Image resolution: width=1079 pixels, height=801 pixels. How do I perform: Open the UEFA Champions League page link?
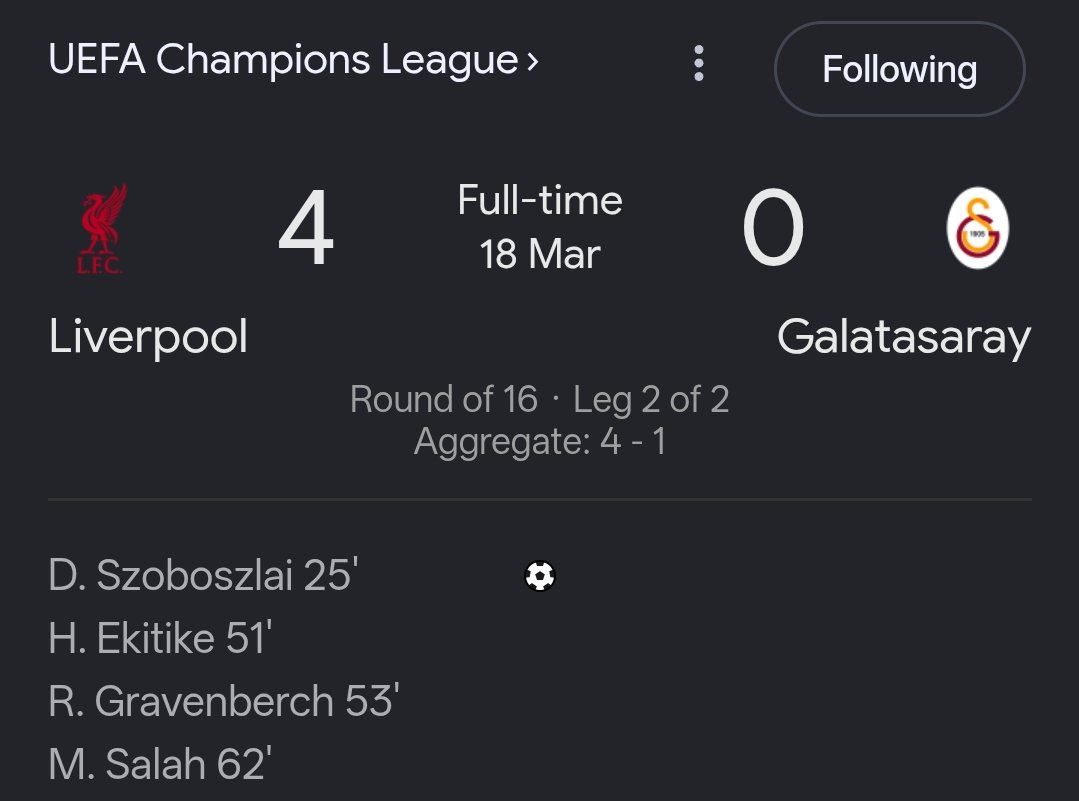[283, 61]
